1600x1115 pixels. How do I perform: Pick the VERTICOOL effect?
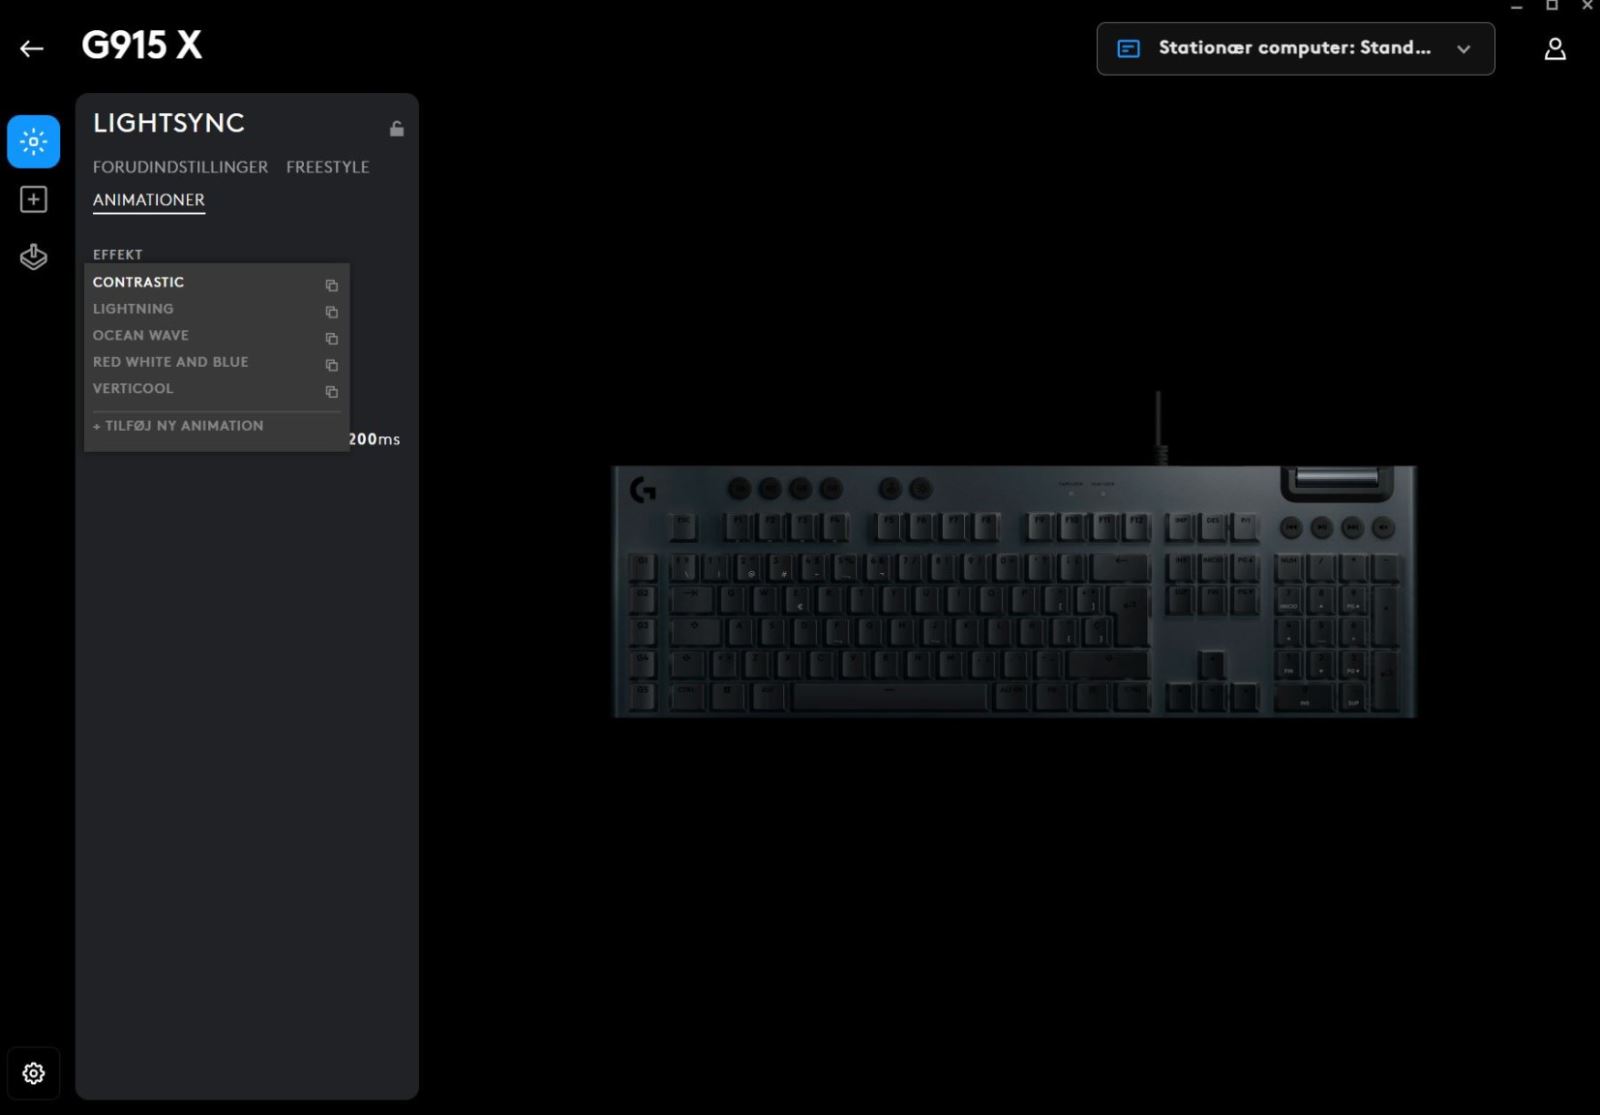click(133, 388)
